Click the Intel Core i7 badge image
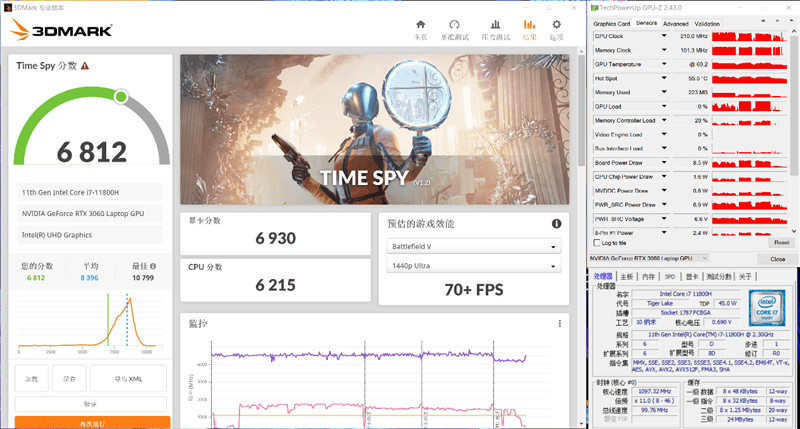800x429 pixels. (x=766, y=308)
